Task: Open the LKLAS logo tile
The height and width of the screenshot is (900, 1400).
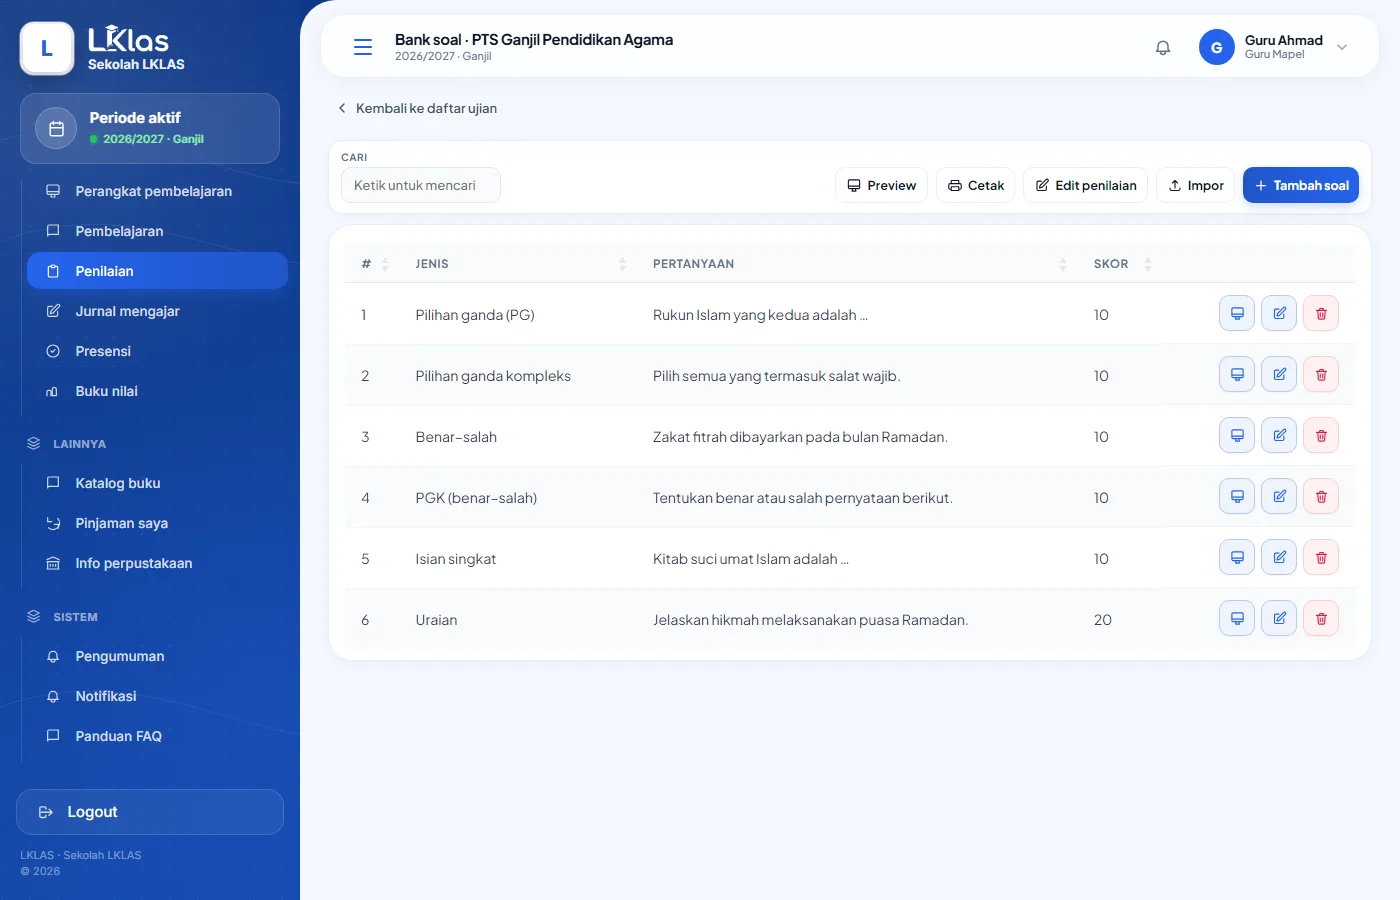Action: point(47,48)
